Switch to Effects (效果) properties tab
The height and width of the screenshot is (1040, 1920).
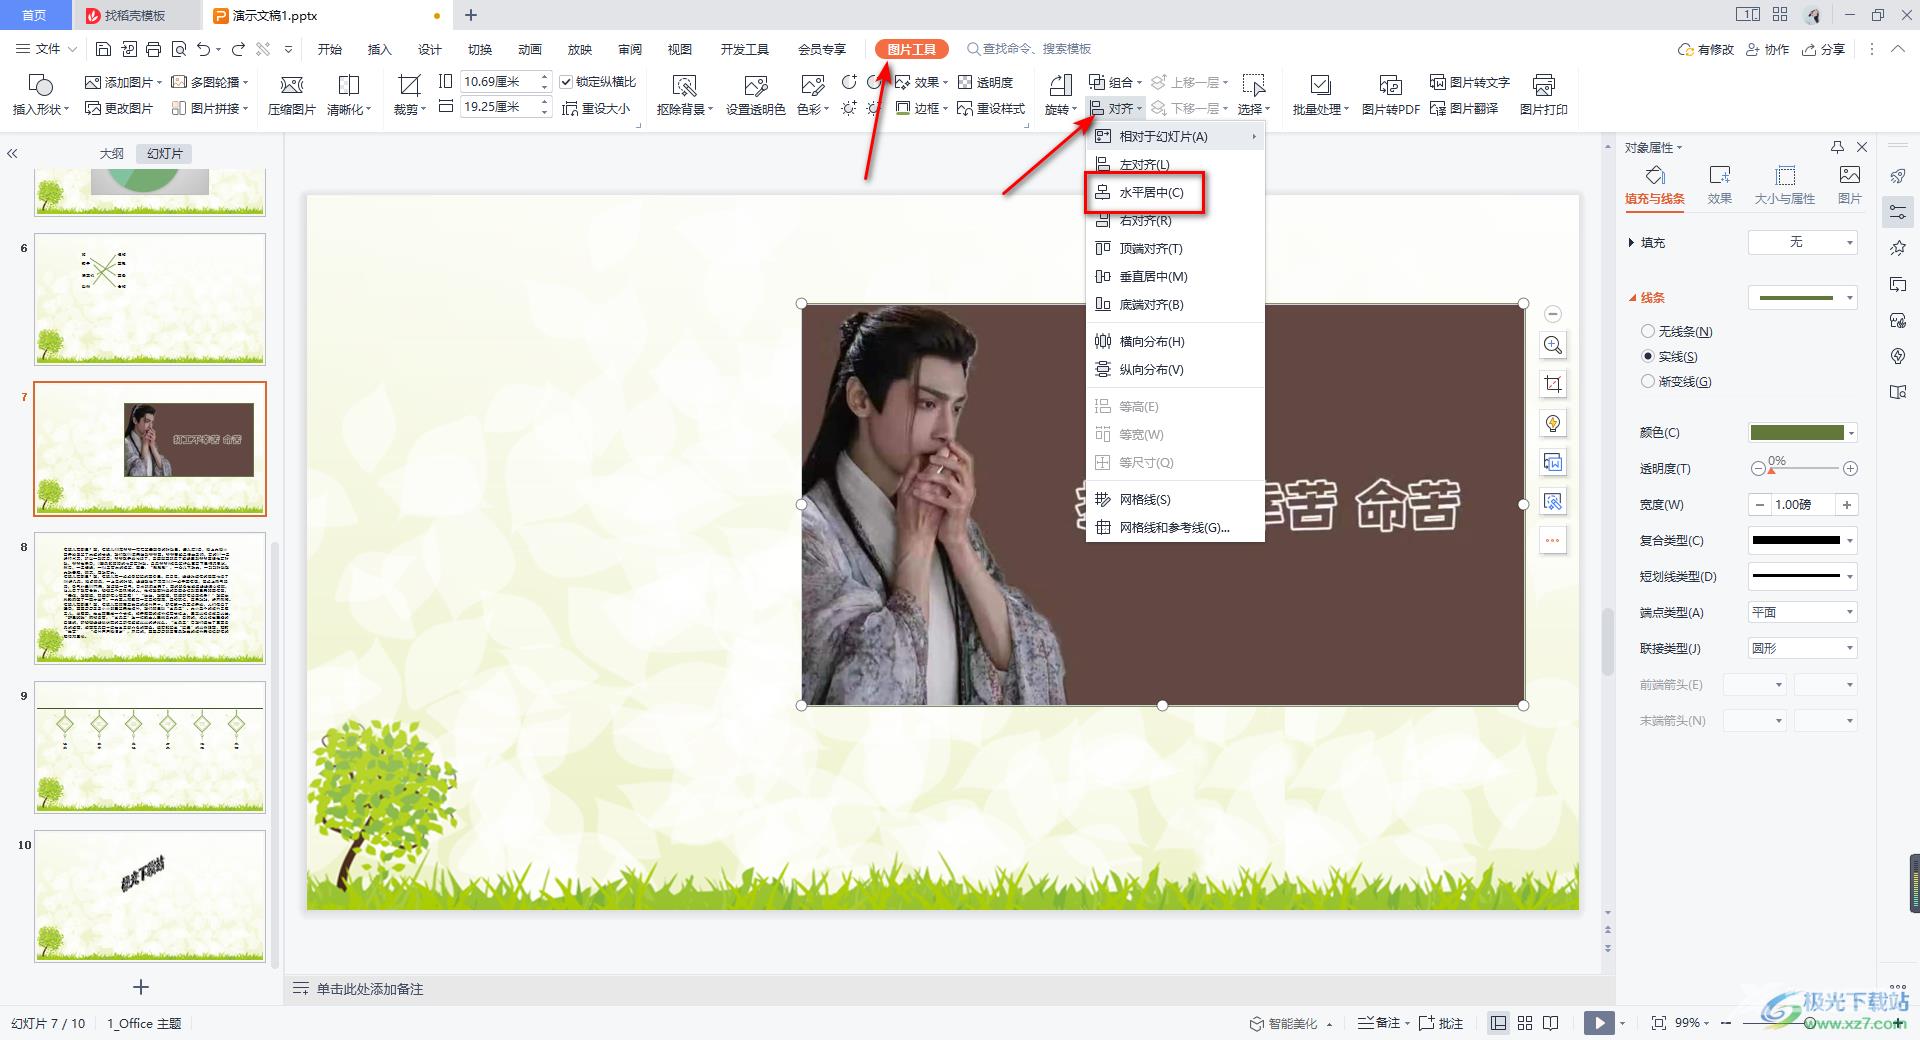click(1719, 186)
